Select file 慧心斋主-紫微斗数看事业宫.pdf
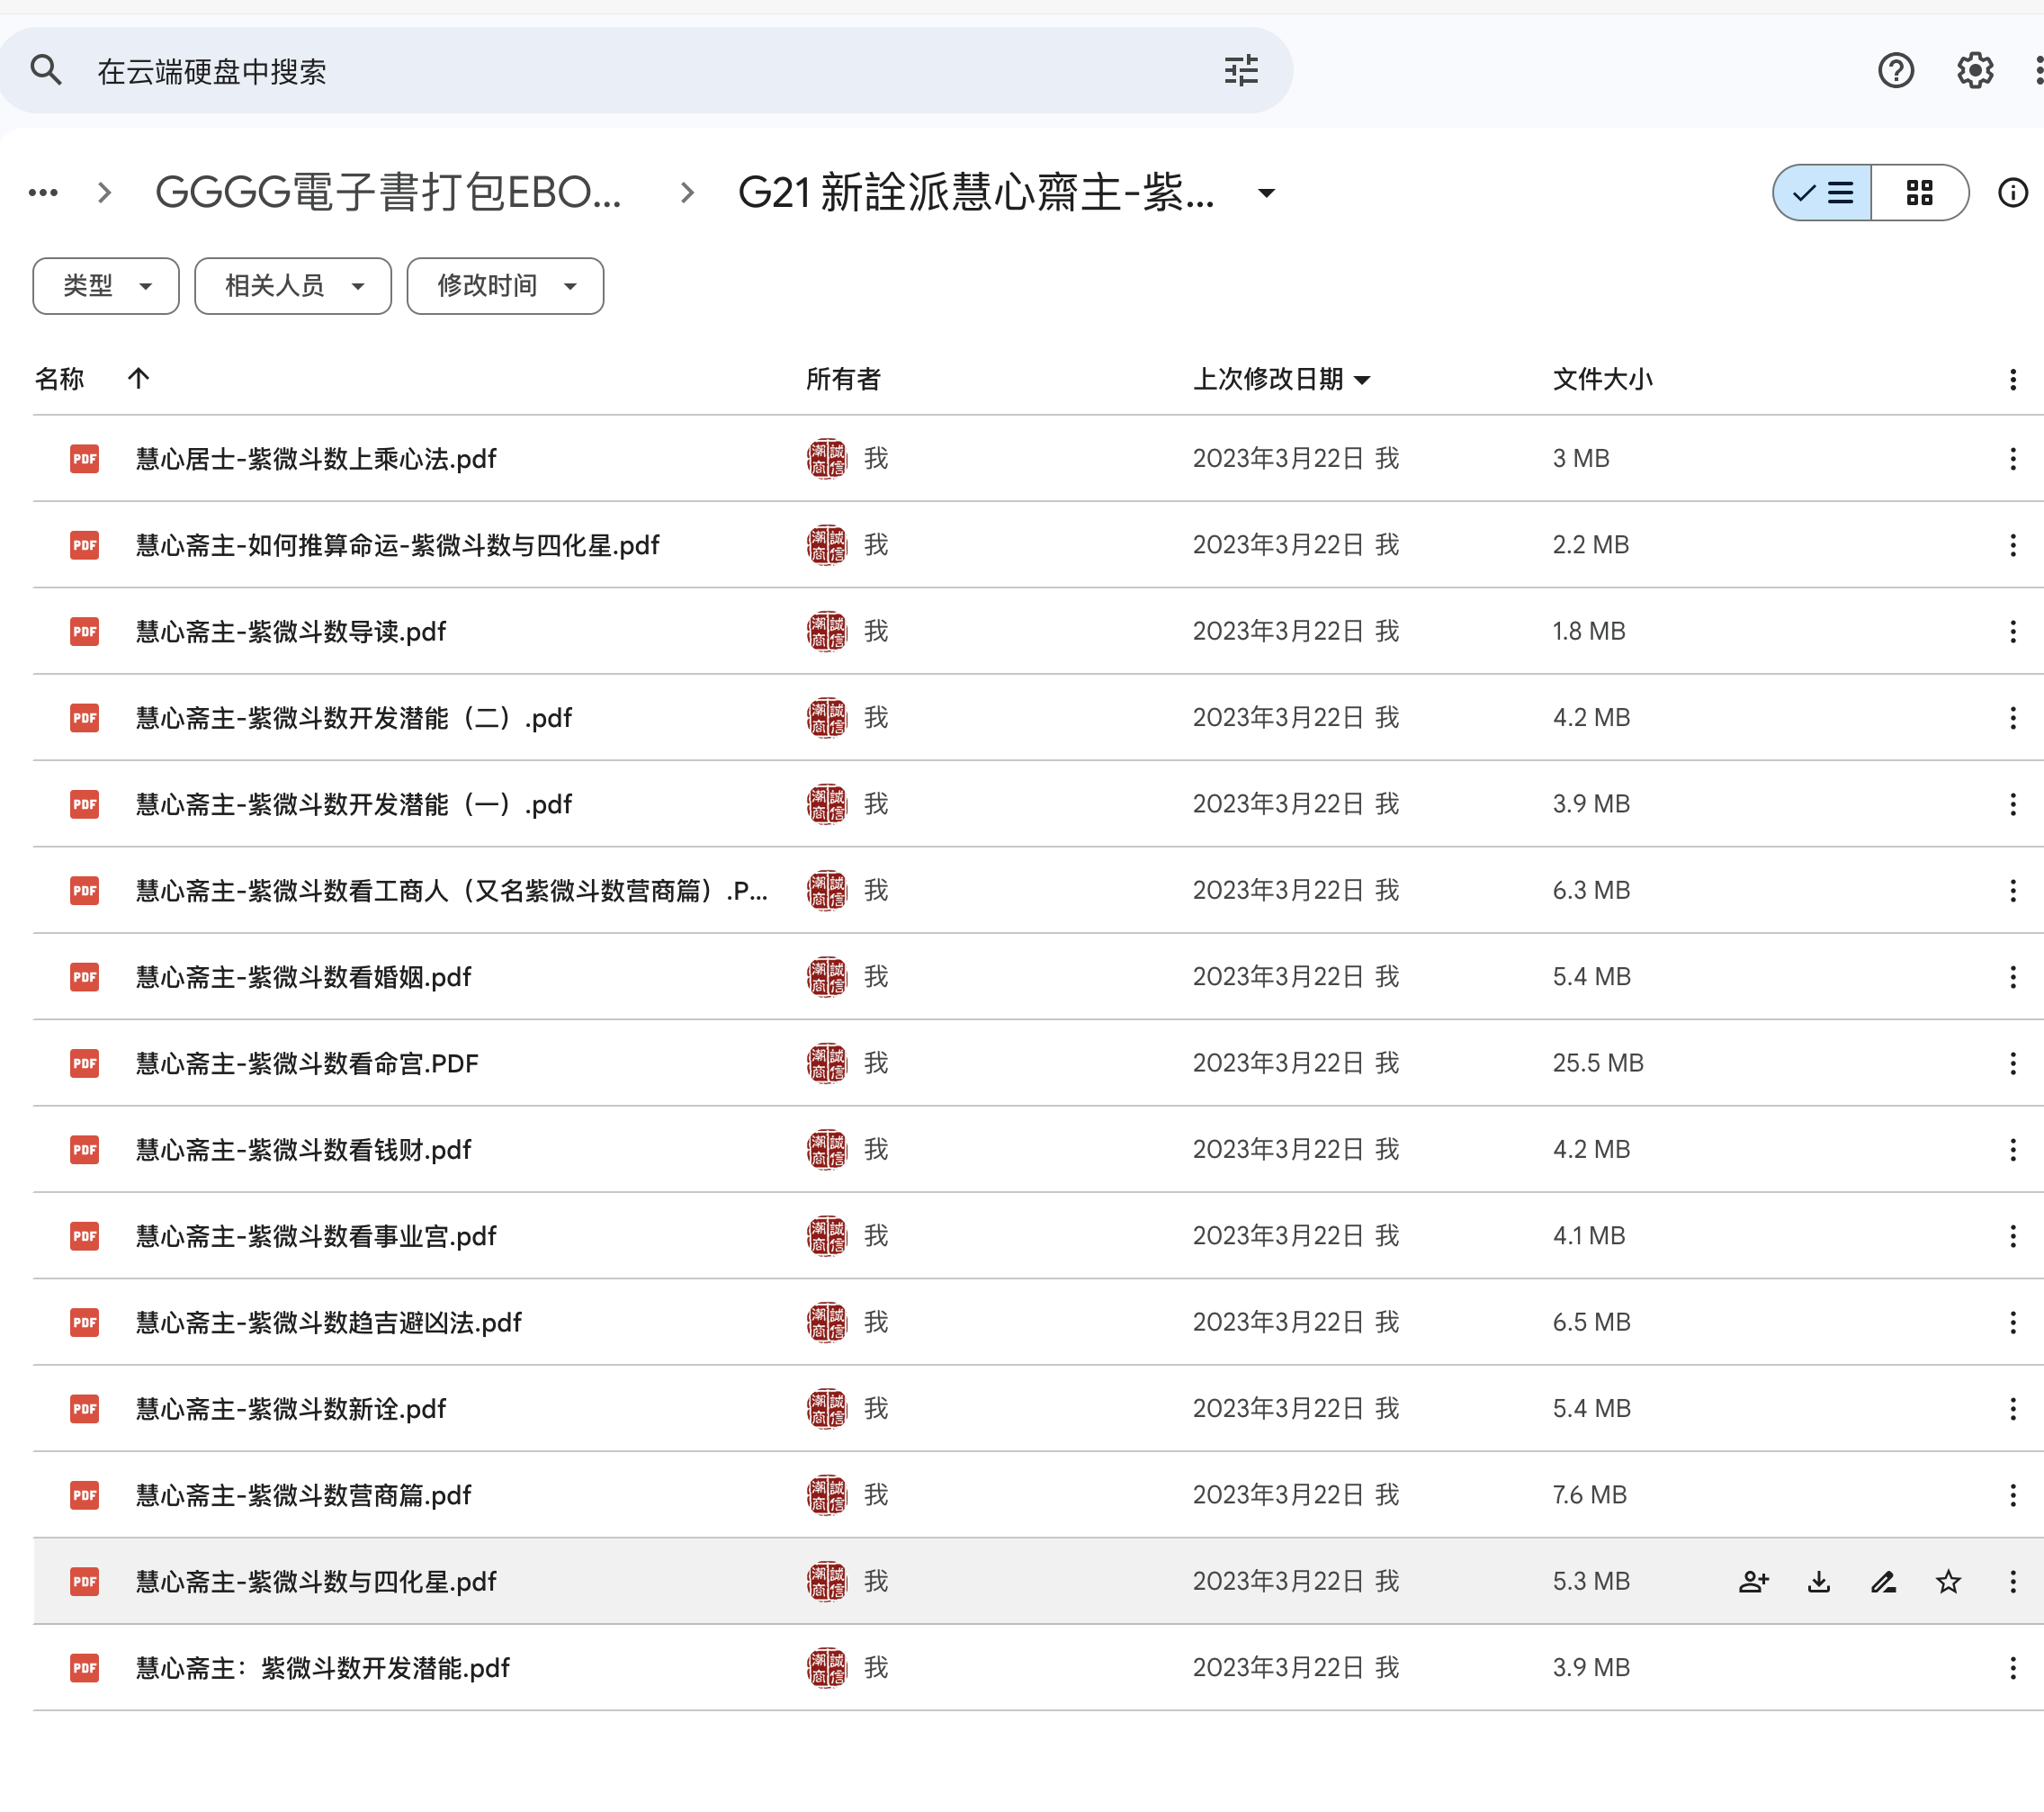 pyautogui.click(x=1038, y=1236)
